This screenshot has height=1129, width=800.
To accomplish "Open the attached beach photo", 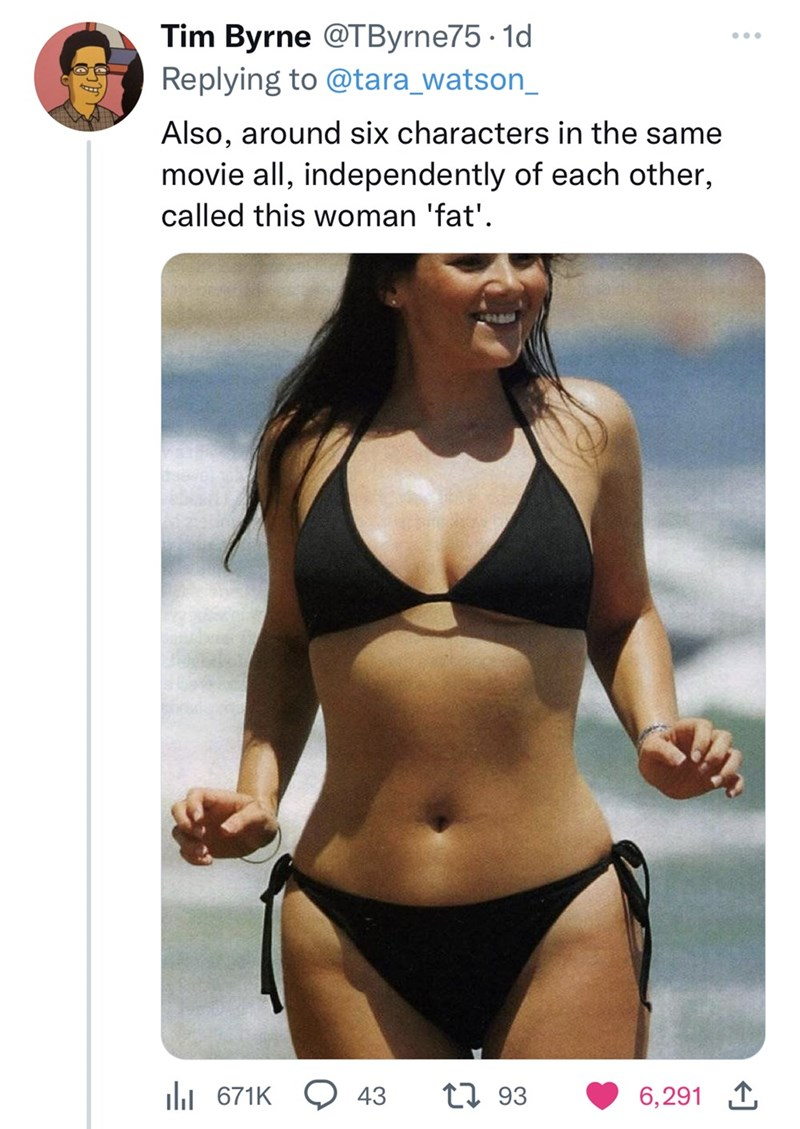I will (x=463, y=655).
